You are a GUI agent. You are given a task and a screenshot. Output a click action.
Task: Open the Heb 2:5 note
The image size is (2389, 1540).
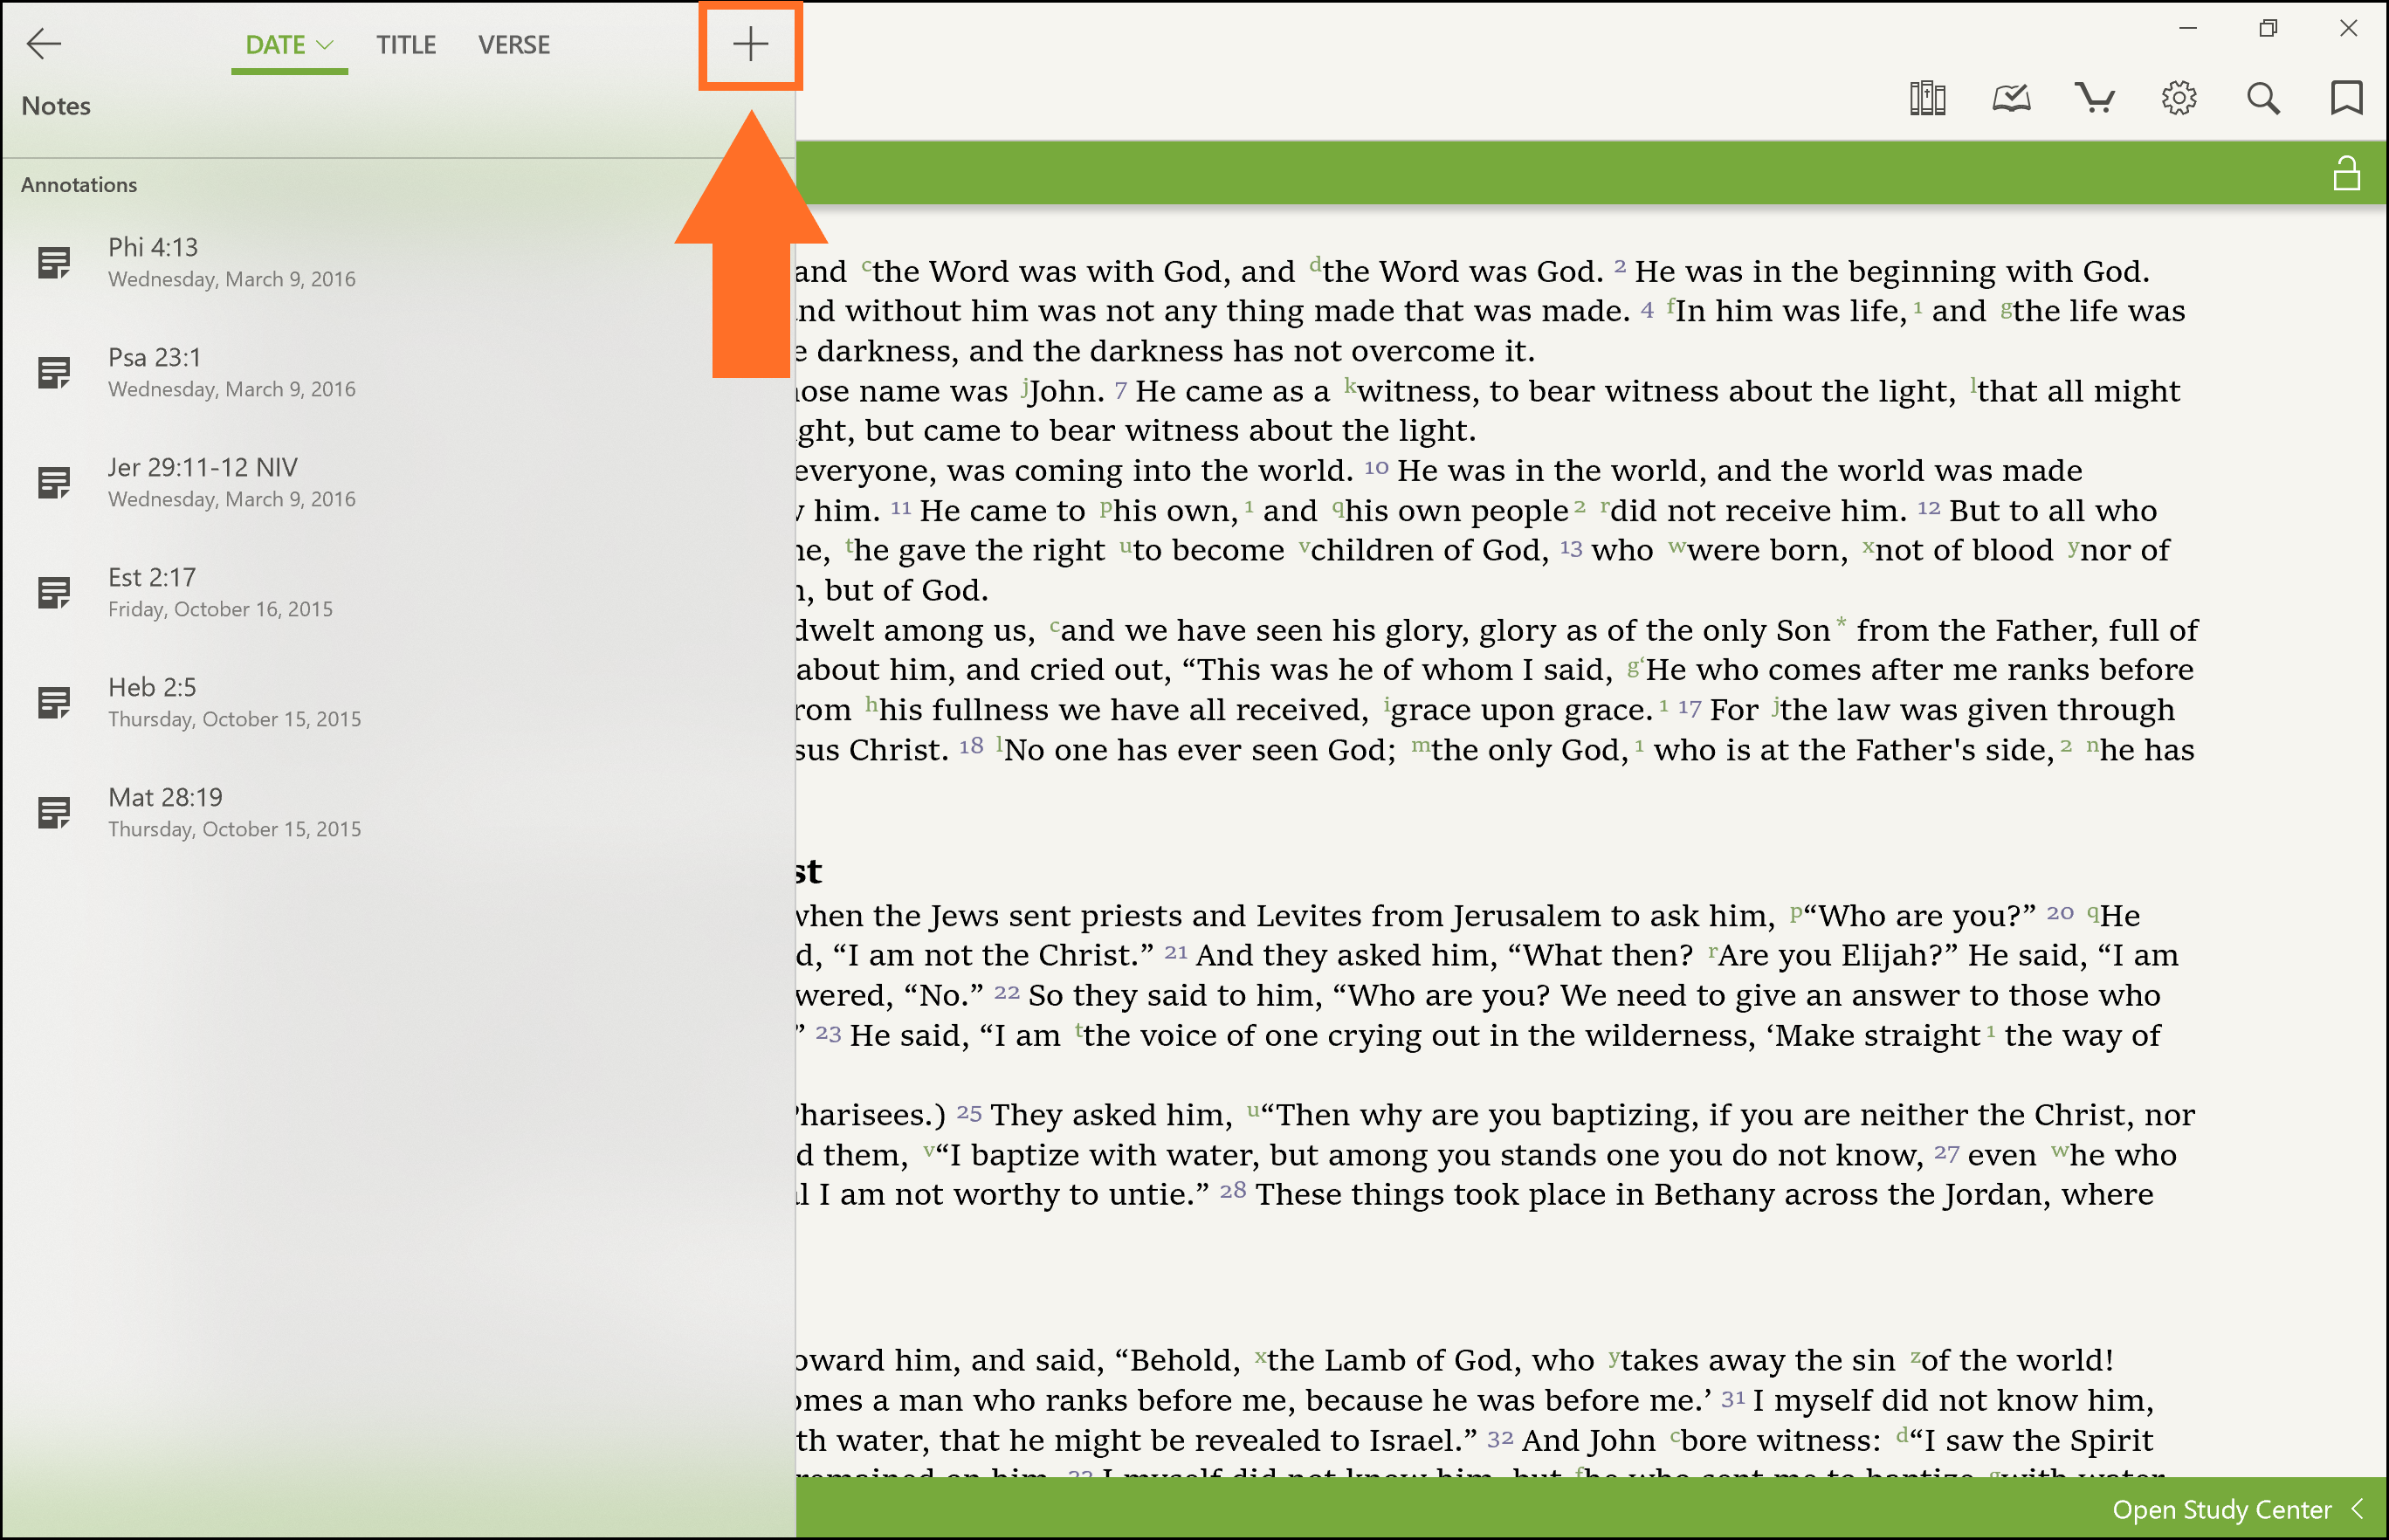tap(398, 702)
